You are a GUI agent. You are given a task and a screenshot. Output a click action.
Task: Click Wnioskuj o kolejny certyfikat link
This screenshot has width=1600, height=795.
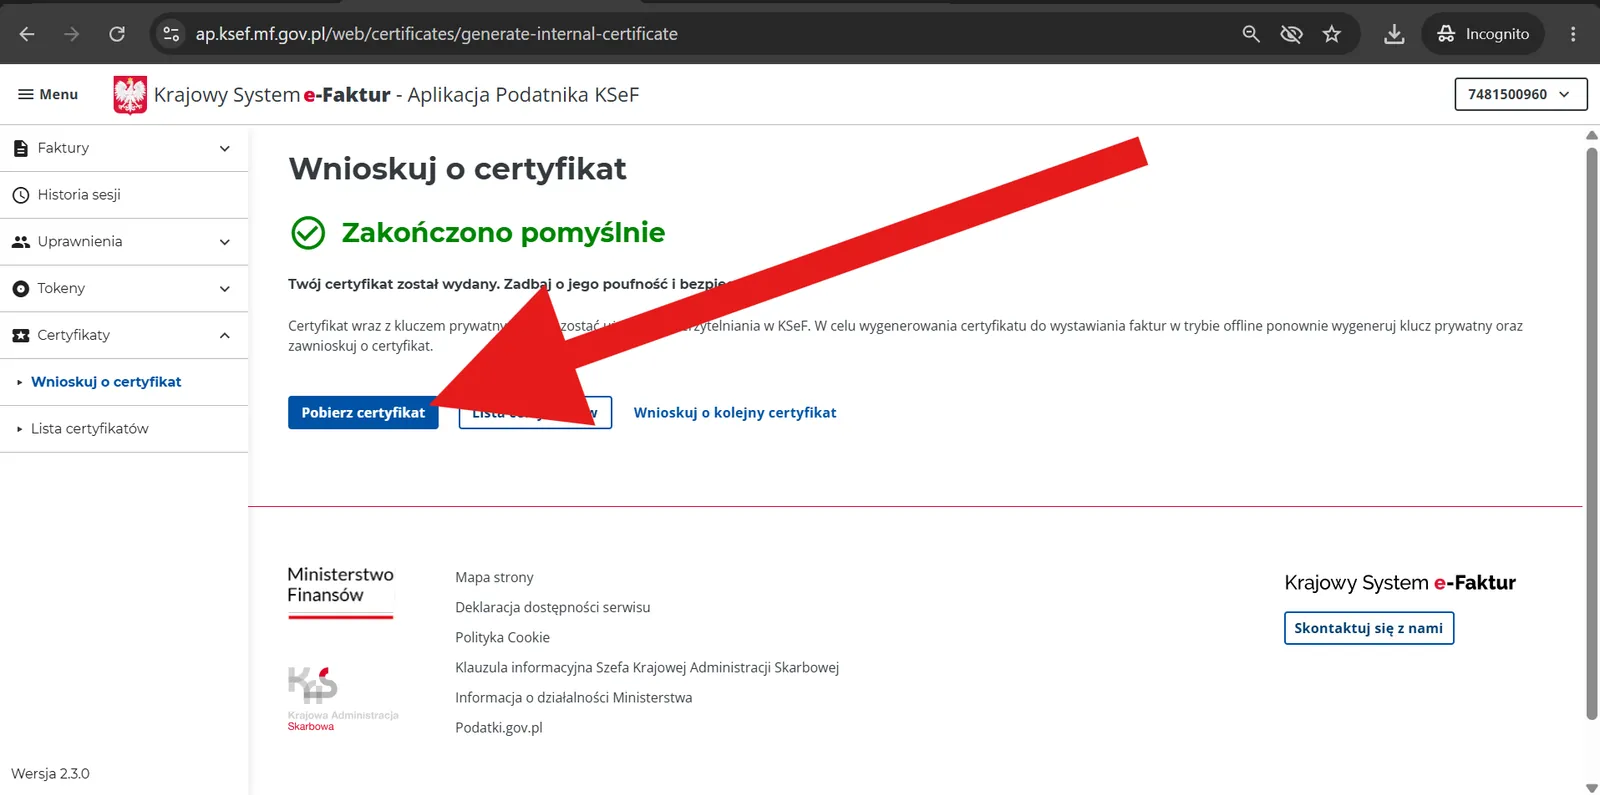[735, 413]
